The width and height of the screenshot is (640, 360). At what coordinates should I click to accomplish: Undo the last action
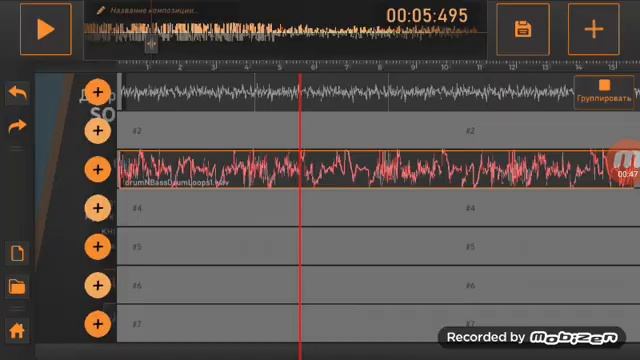pos(18,93)
